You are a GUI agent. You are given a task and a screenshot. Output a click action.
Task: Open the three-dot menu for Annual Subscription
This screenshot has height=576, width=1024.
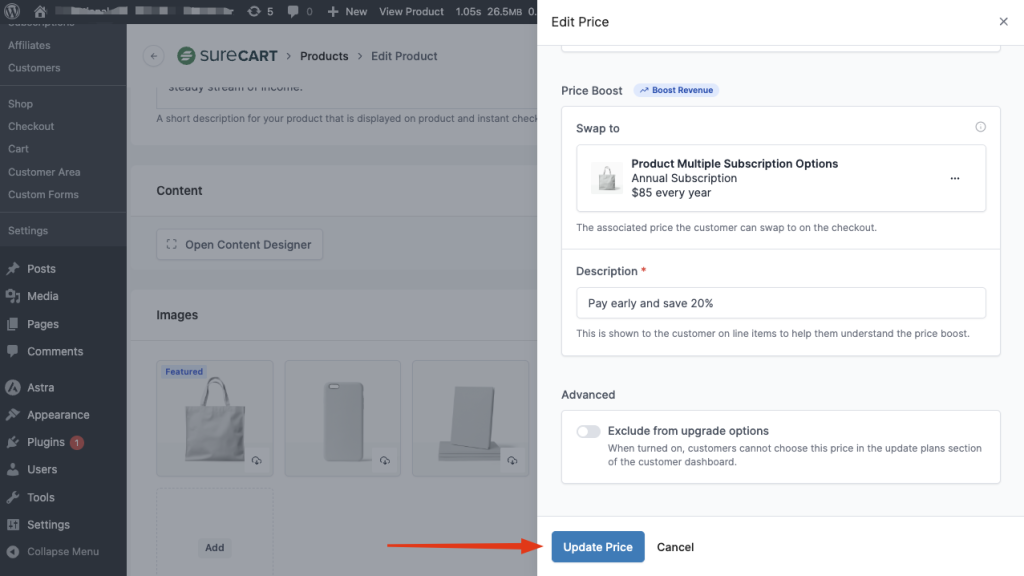point(954,179)
